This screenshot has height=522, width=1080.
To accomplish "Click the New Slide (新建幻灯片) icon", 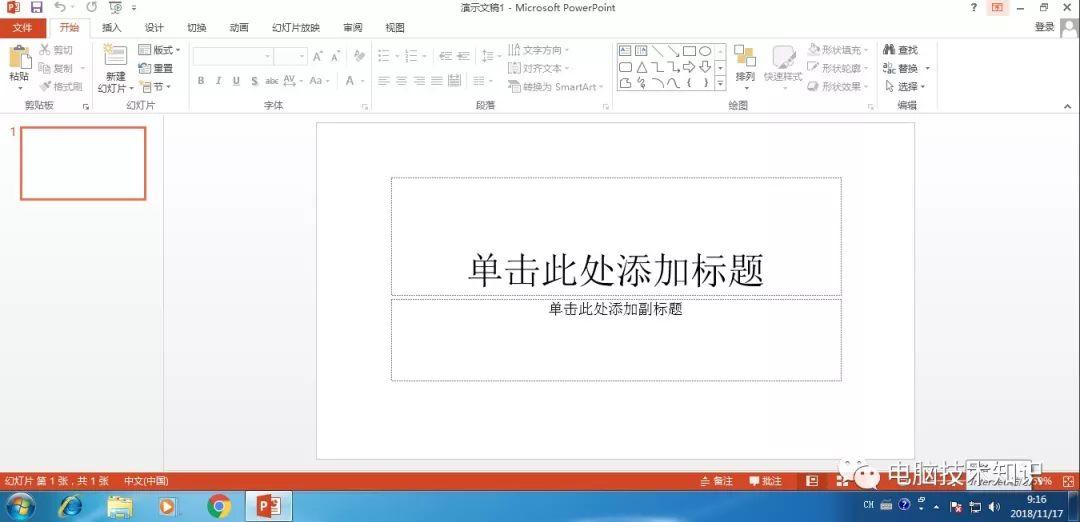I will tap(115, 56).
